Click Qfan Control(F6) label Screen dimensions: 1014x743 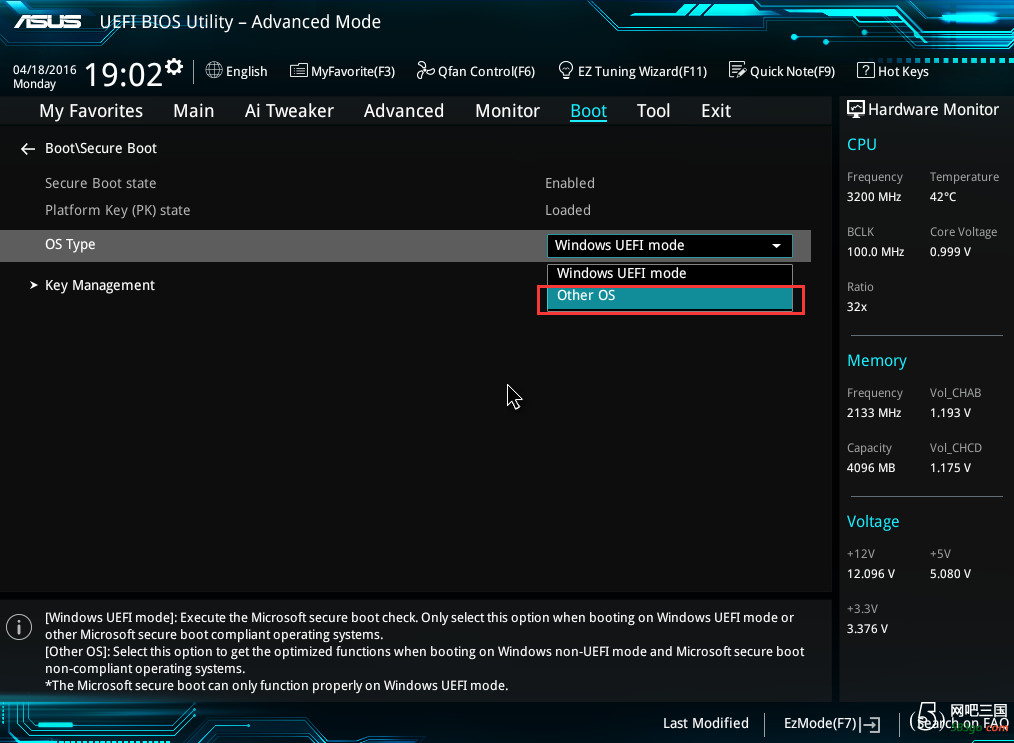[486, 71]
